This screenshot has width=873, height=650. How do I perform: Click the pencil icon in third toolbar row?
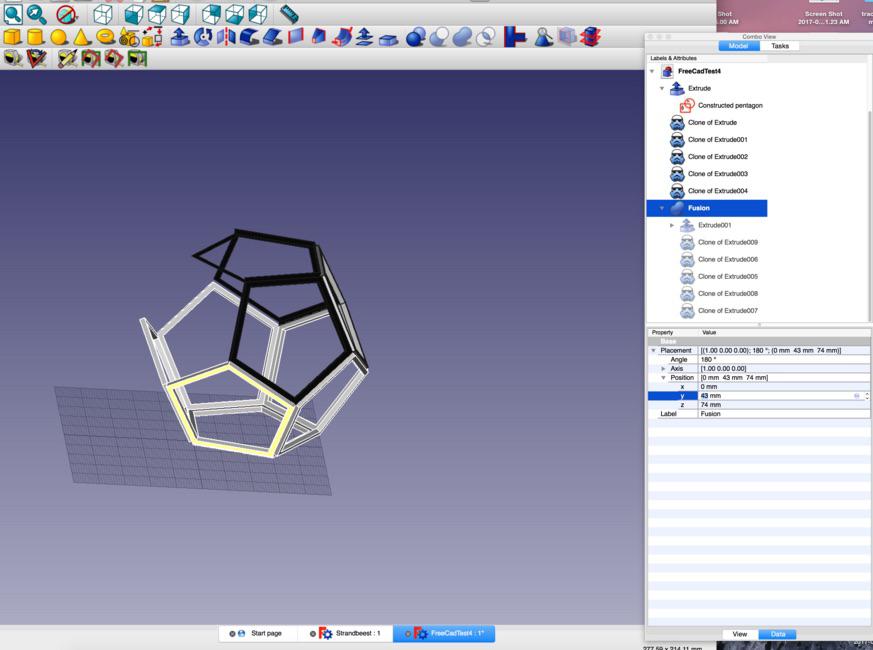pos(67,58)
